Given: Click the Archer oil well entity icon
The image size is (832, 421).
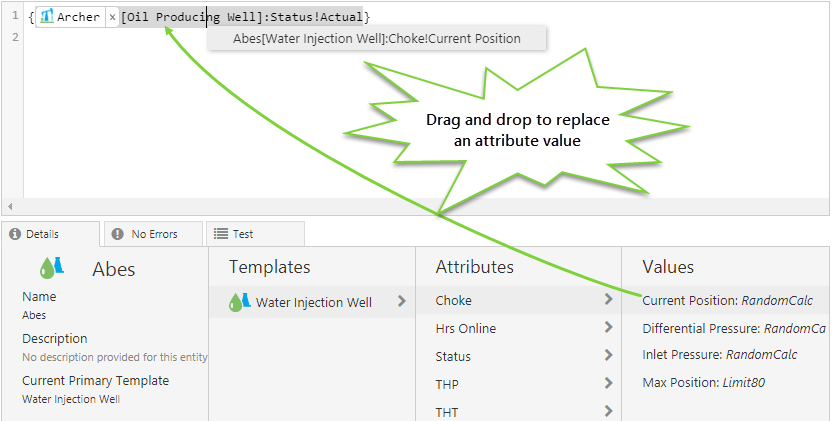Looking at the screenshot, I should coord(46,17).
